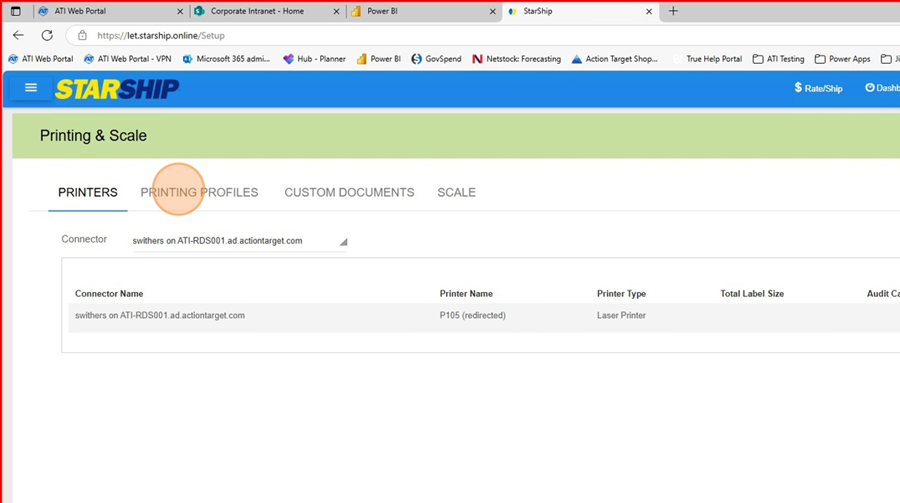Open Rate/Ship from the header
This screenshot has height=503, width=900.
click(818, 88)
